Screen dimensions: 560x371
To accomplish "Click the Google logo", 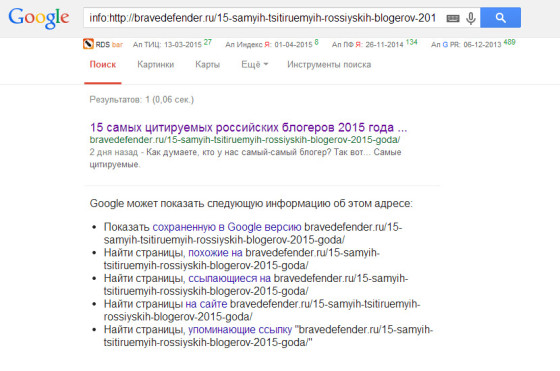I will (39, 18).
